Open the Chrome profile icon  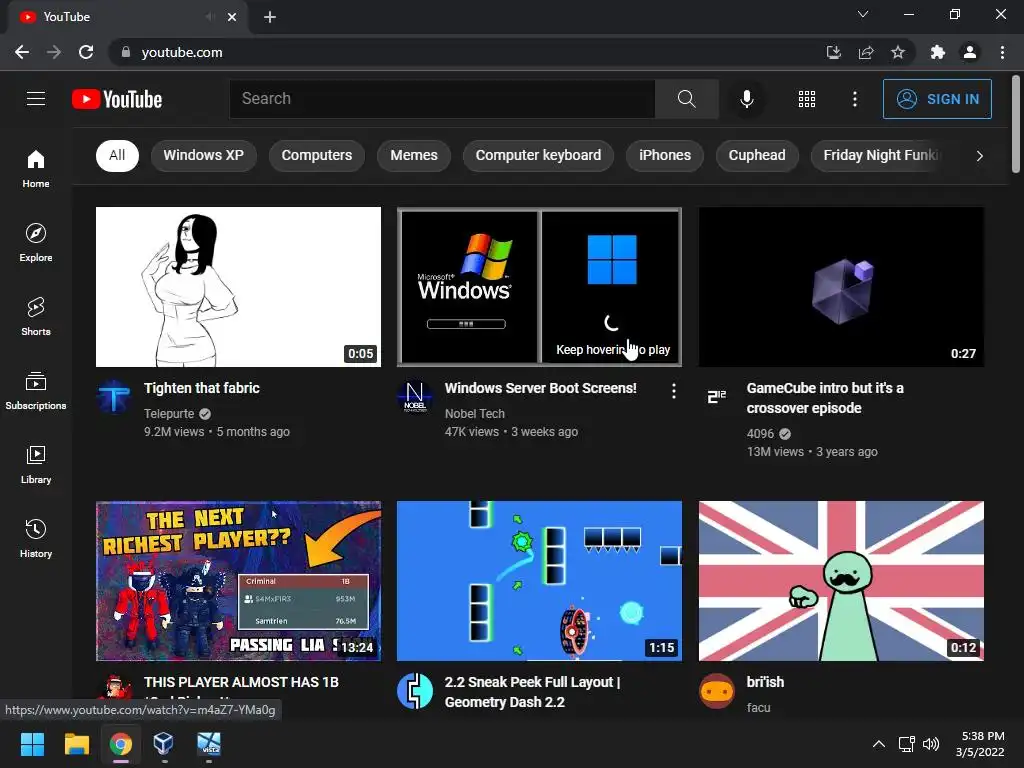point(970,52)
